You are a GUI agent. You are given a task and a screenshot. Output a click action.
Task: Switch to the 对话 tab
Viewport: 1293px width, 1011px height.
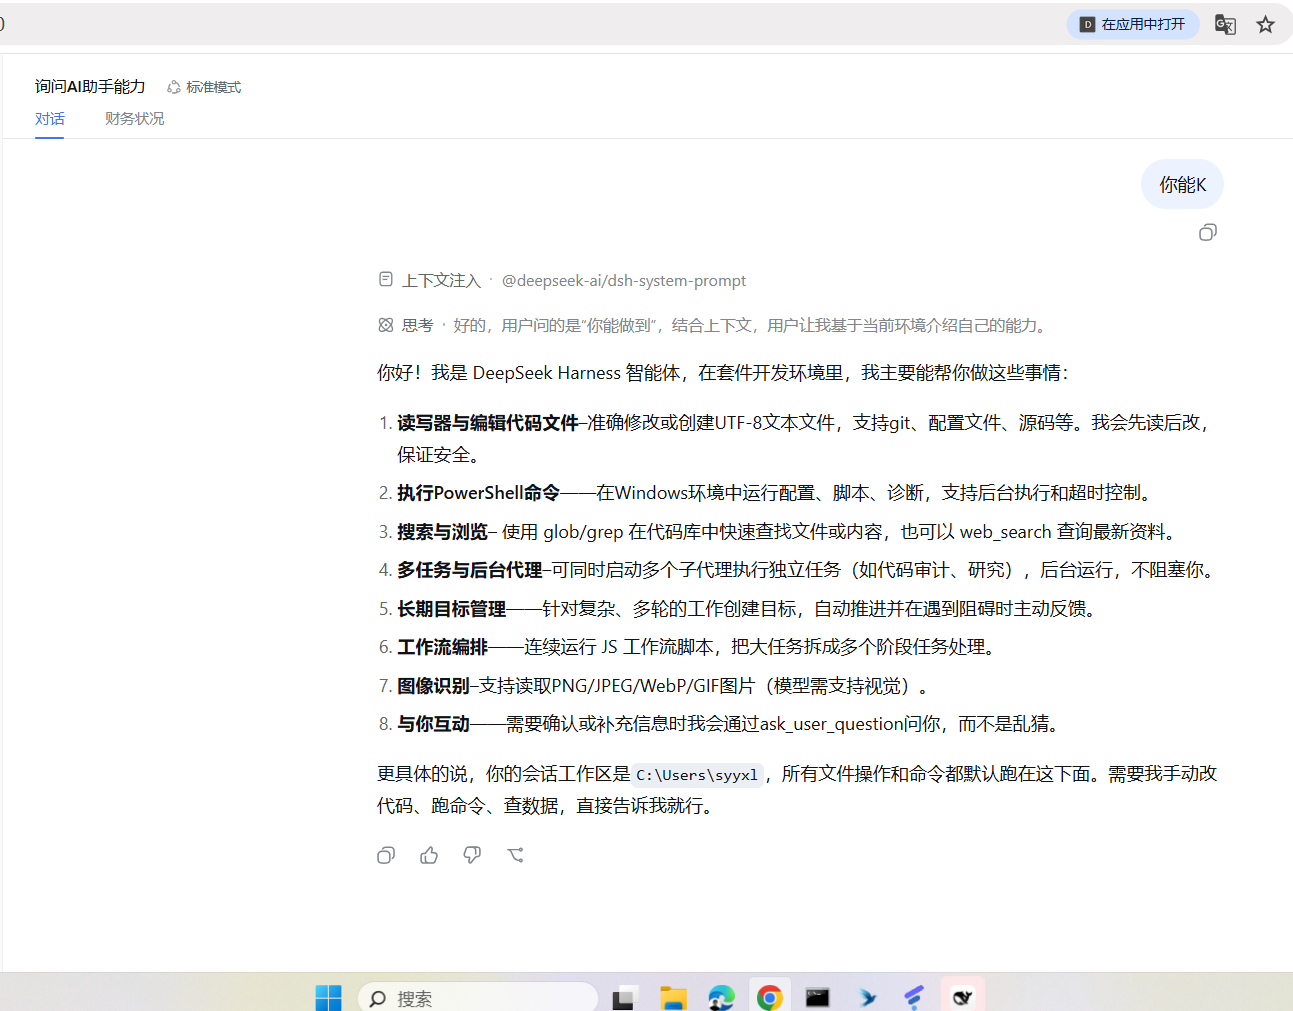pos(50,119)
